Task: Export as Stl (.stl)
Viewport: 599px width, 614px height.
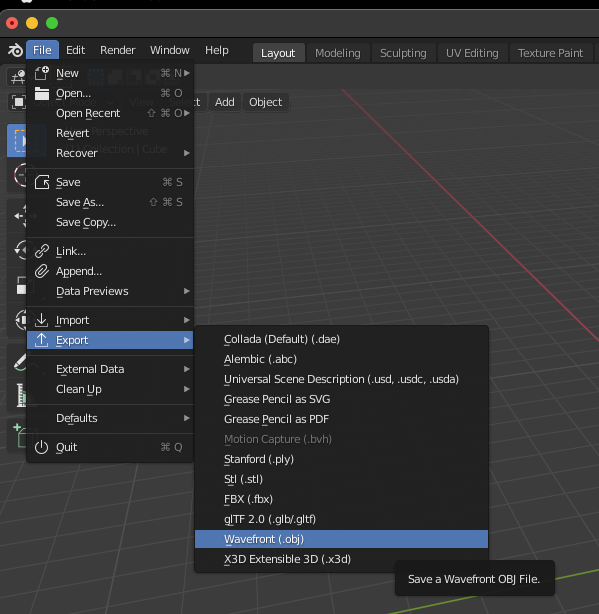Action: (x=341, y=479)
